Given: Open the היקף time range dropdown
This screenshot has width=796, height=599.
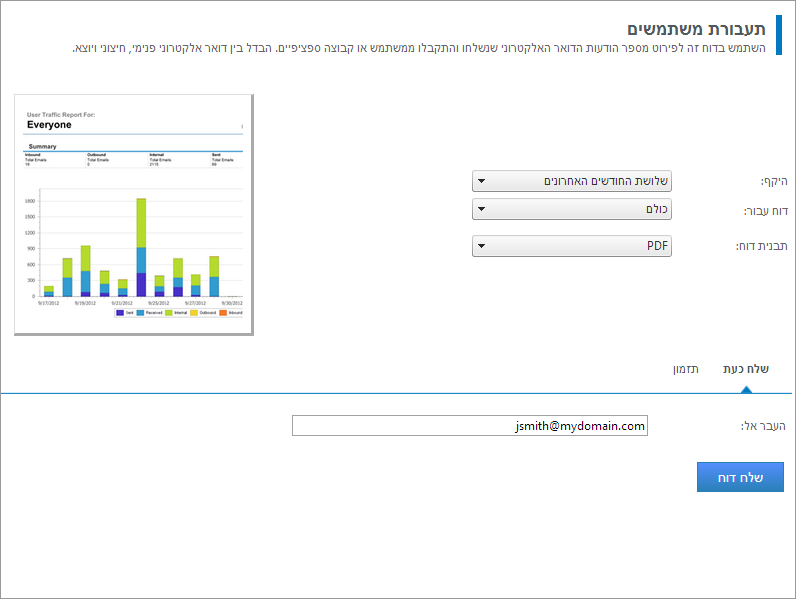Looking at the screenshot, I should (x=571, y=181).
